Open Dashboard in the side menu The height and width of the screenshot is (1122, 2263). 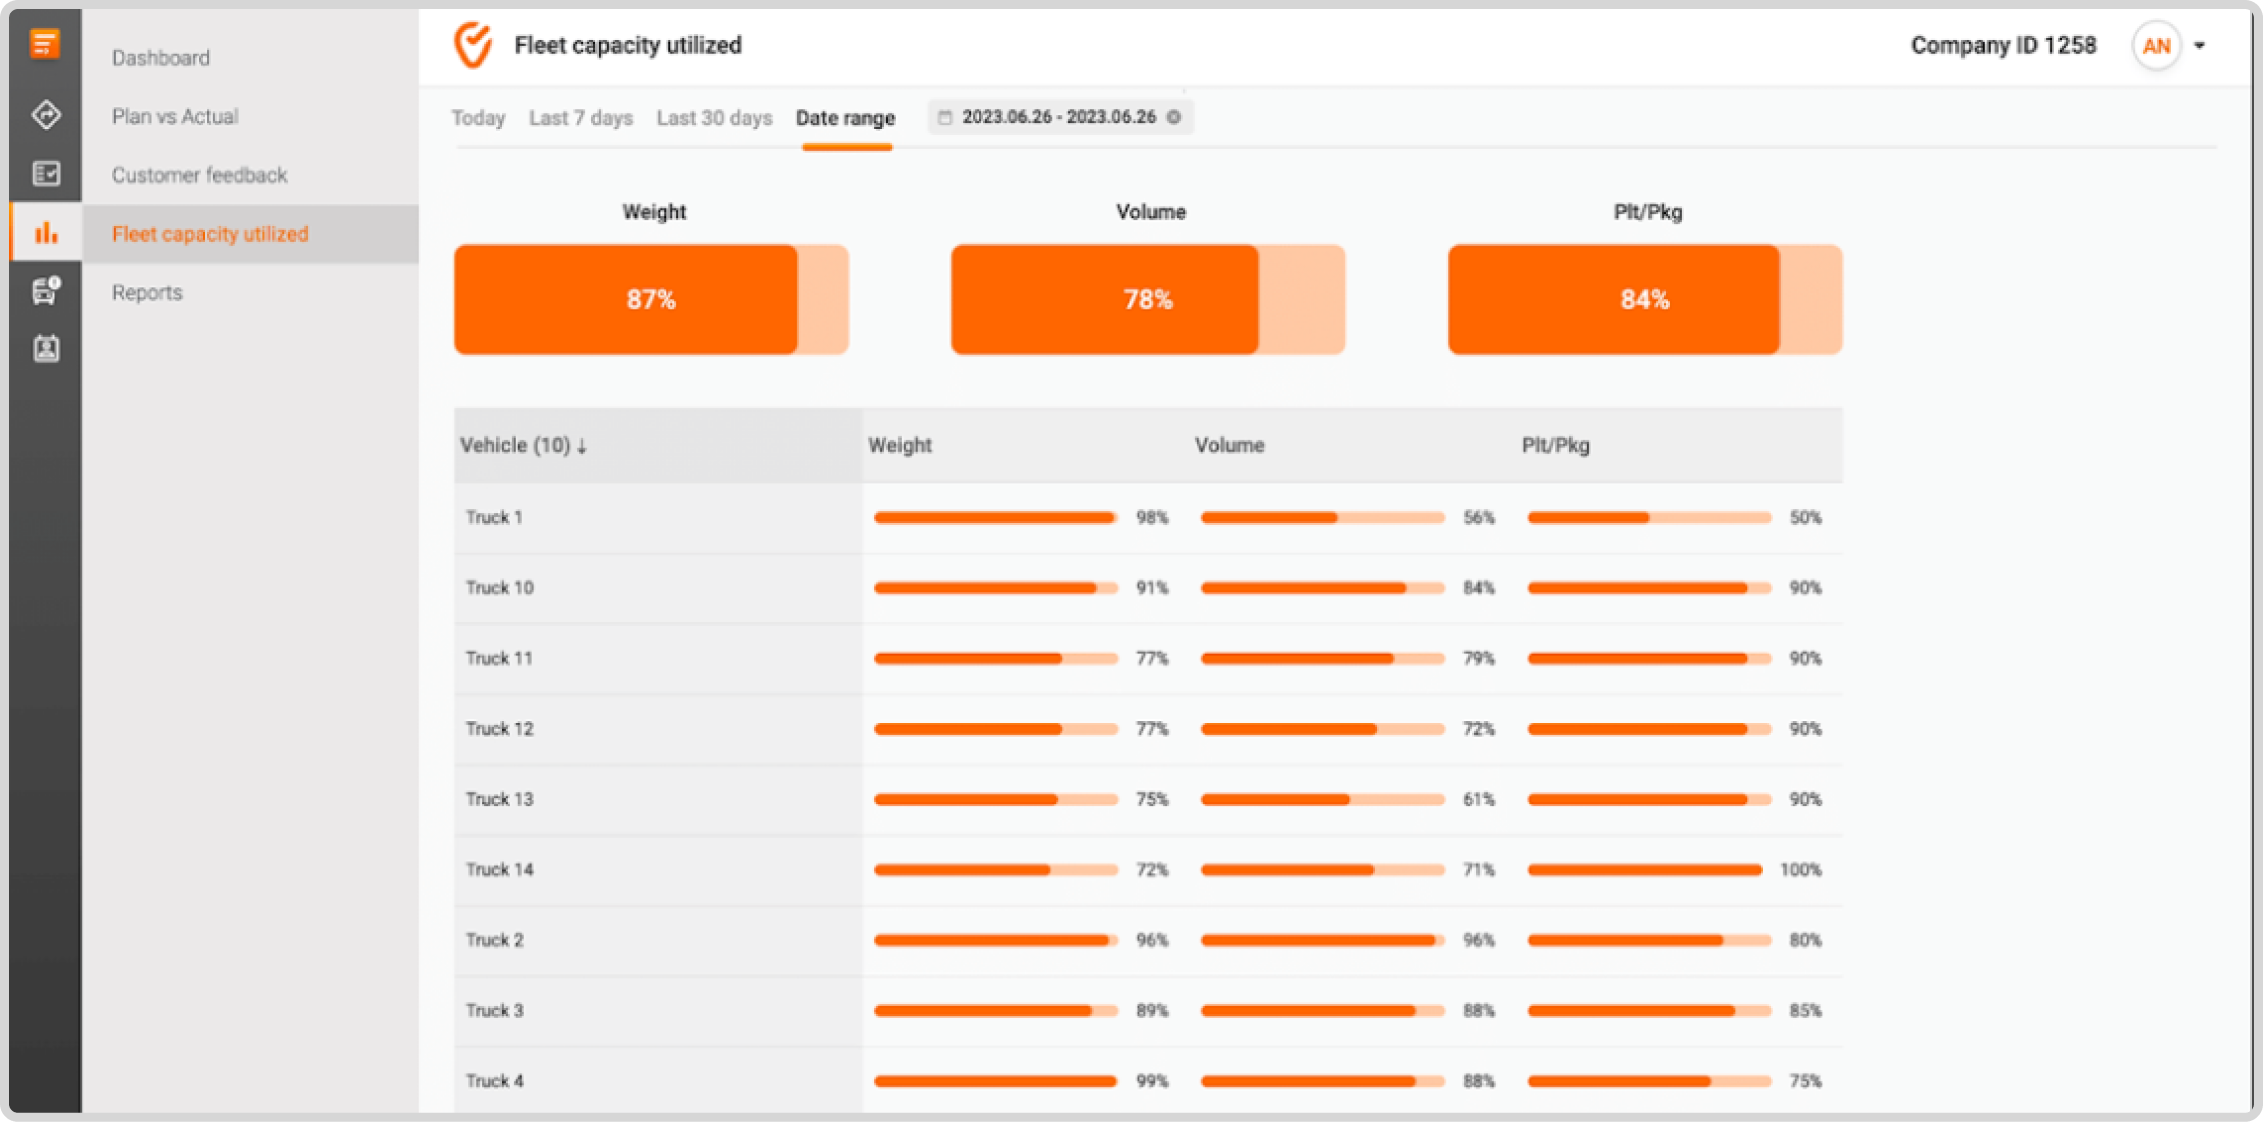(x=161, y=58)
